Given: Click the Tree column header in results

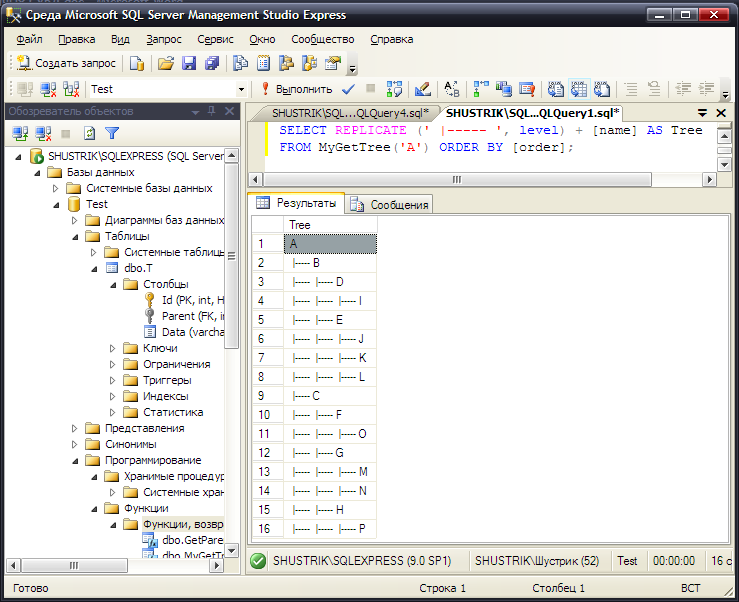Looking at the screenshot, I should point(330,225).
